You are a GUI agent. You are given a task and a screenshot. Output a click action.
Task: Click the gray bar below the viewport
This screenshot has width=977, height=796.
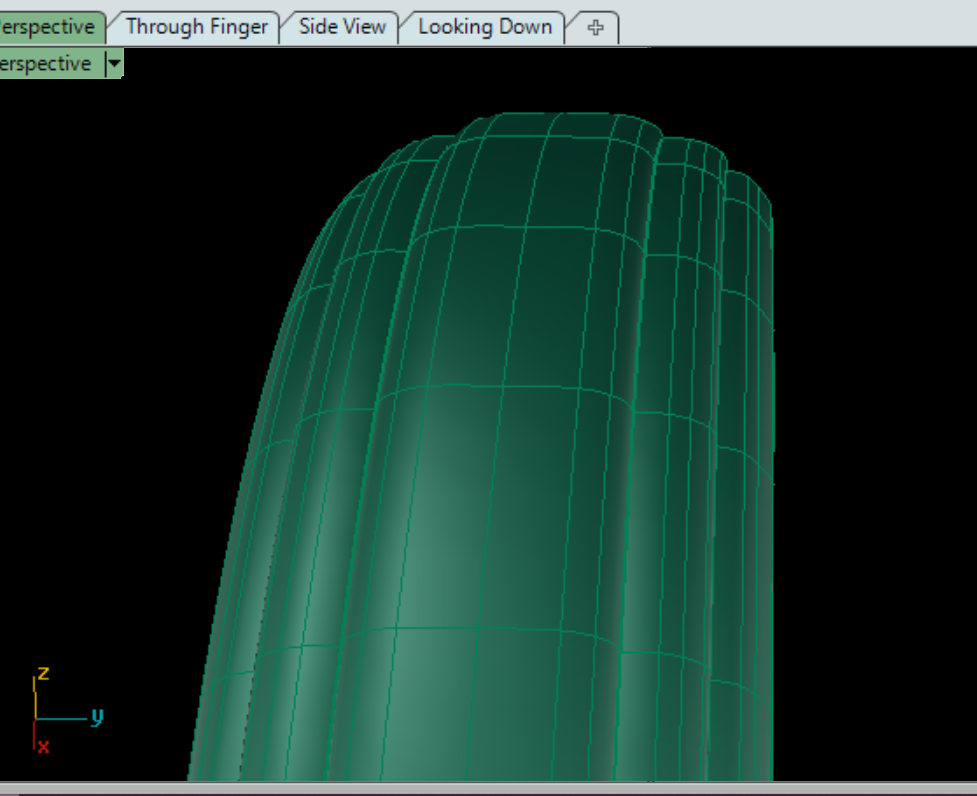[x=488, y=788]
